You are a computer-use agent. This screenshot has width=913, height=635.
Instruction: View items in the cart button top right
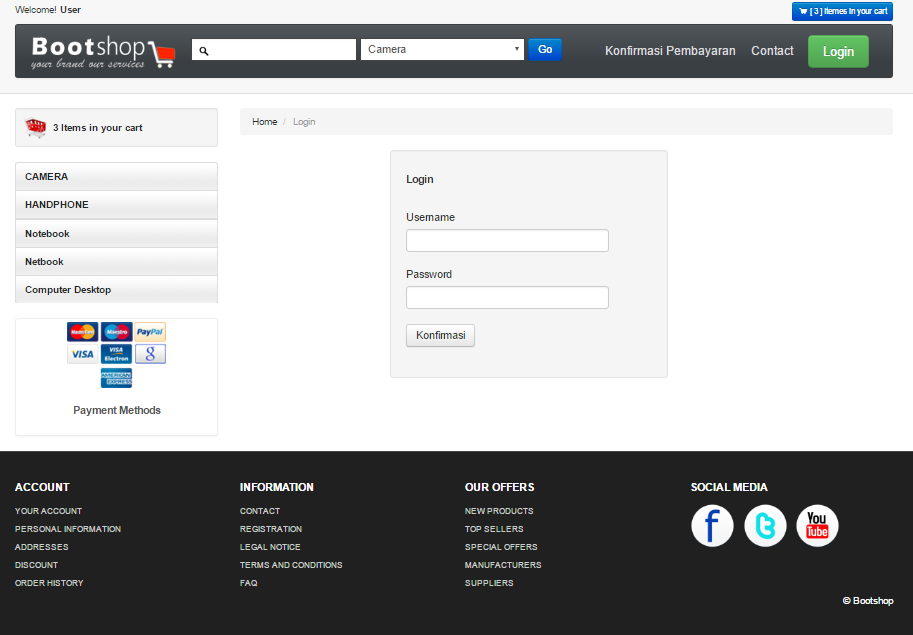[x=841, y=11]
